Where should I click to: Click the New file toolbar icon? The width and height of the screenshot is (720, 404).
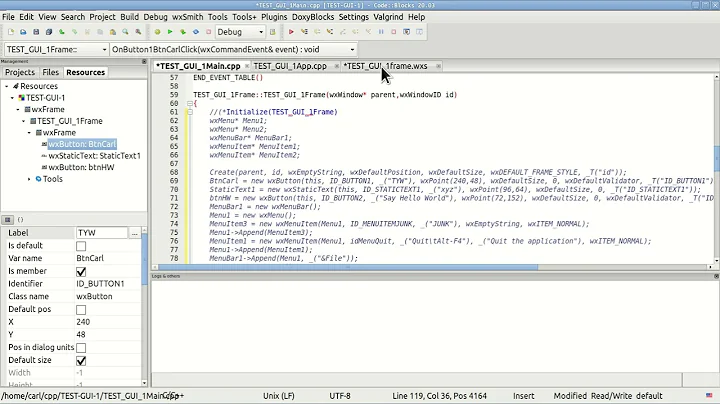(11, 32)
